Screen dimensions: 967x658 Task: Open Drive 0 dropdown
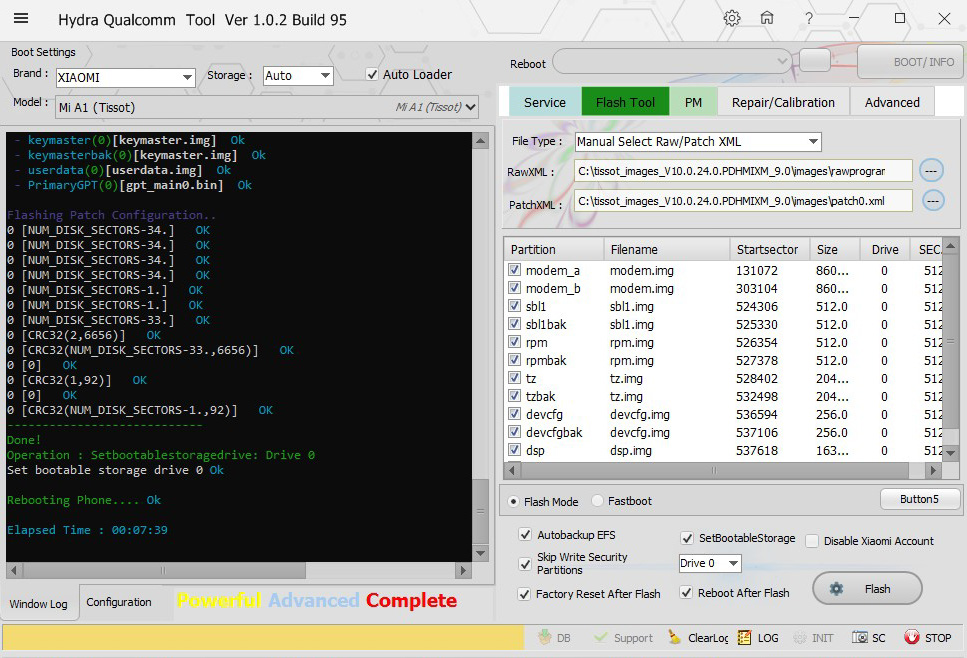click(710, 563)
